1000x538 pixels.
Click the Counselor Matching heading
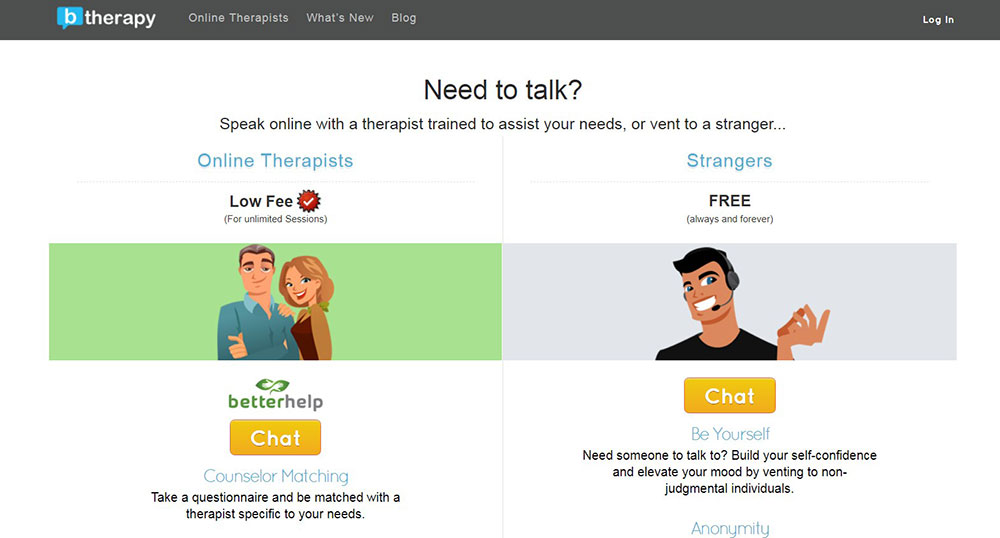coord(276,476)
